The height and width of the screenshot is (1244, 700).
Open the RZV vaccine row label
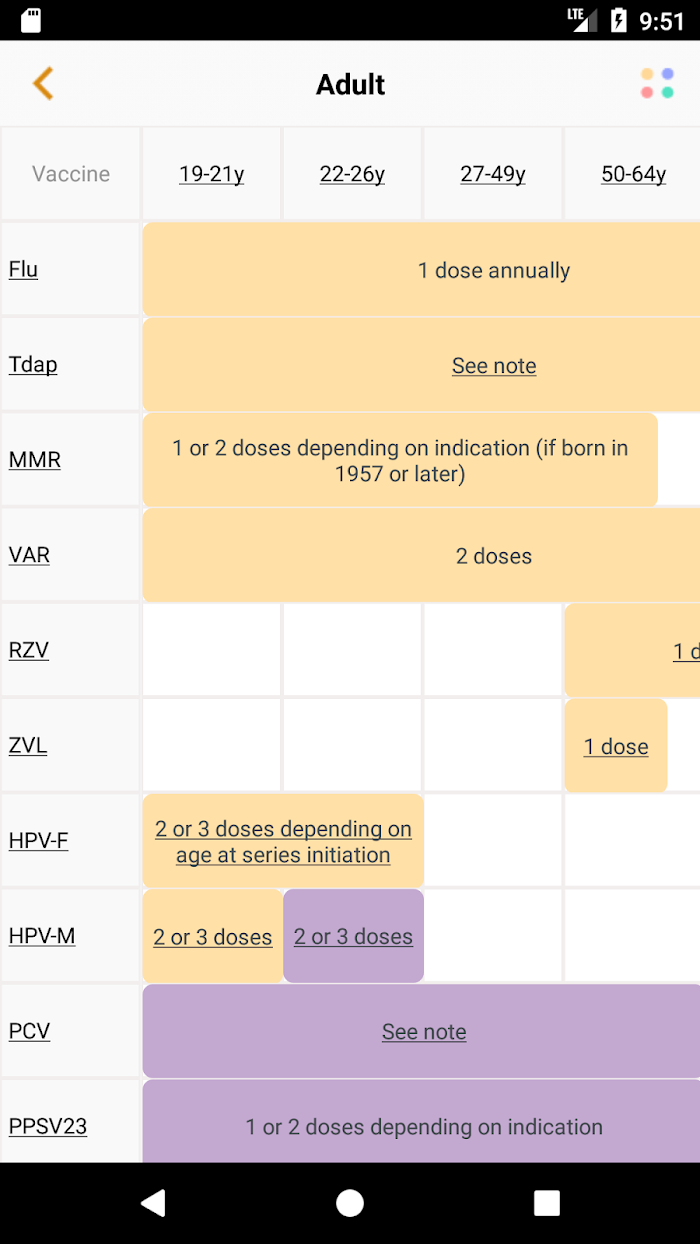pyautogui.click(x=29, y=650)
